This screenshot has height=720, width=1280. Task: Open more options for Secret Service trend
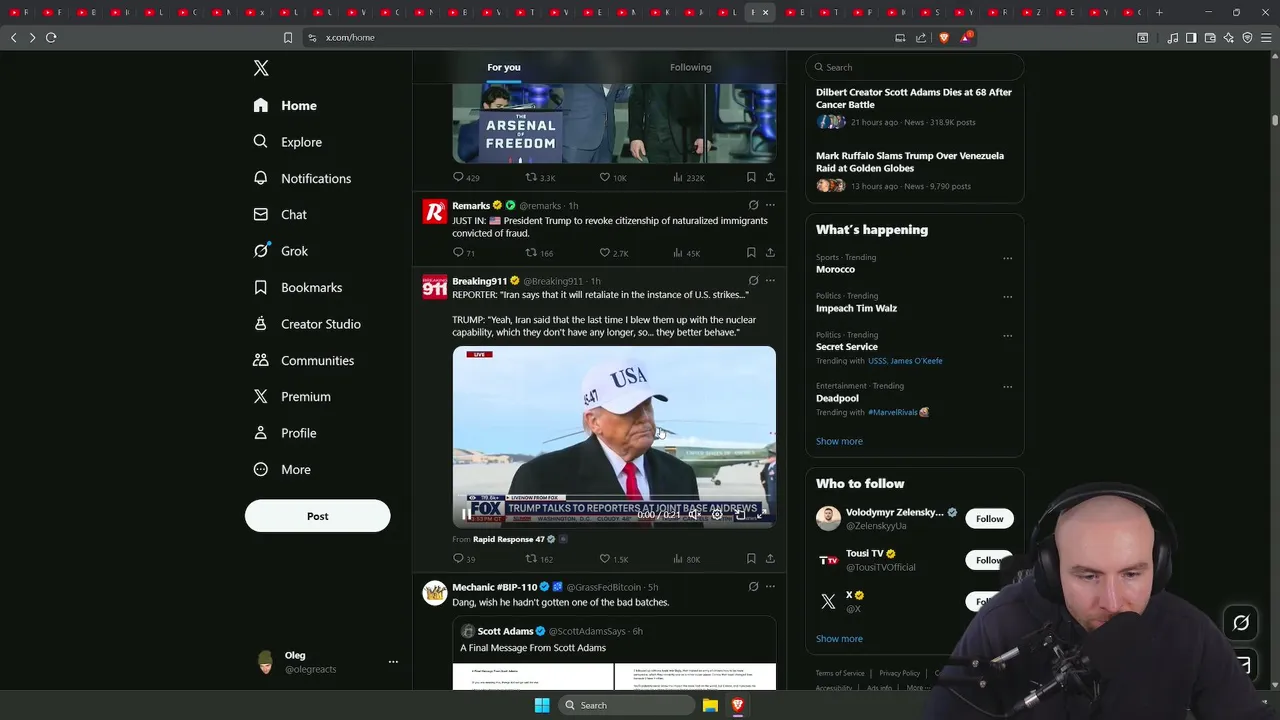pyautogui.click(x=1007, y=336)
